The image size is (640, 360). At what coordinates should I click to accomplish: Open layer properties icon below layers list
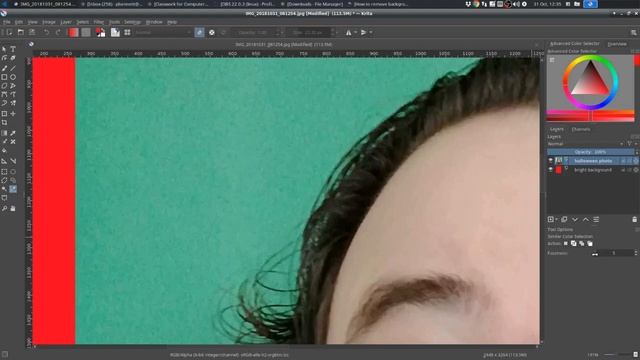pos(596,220)
